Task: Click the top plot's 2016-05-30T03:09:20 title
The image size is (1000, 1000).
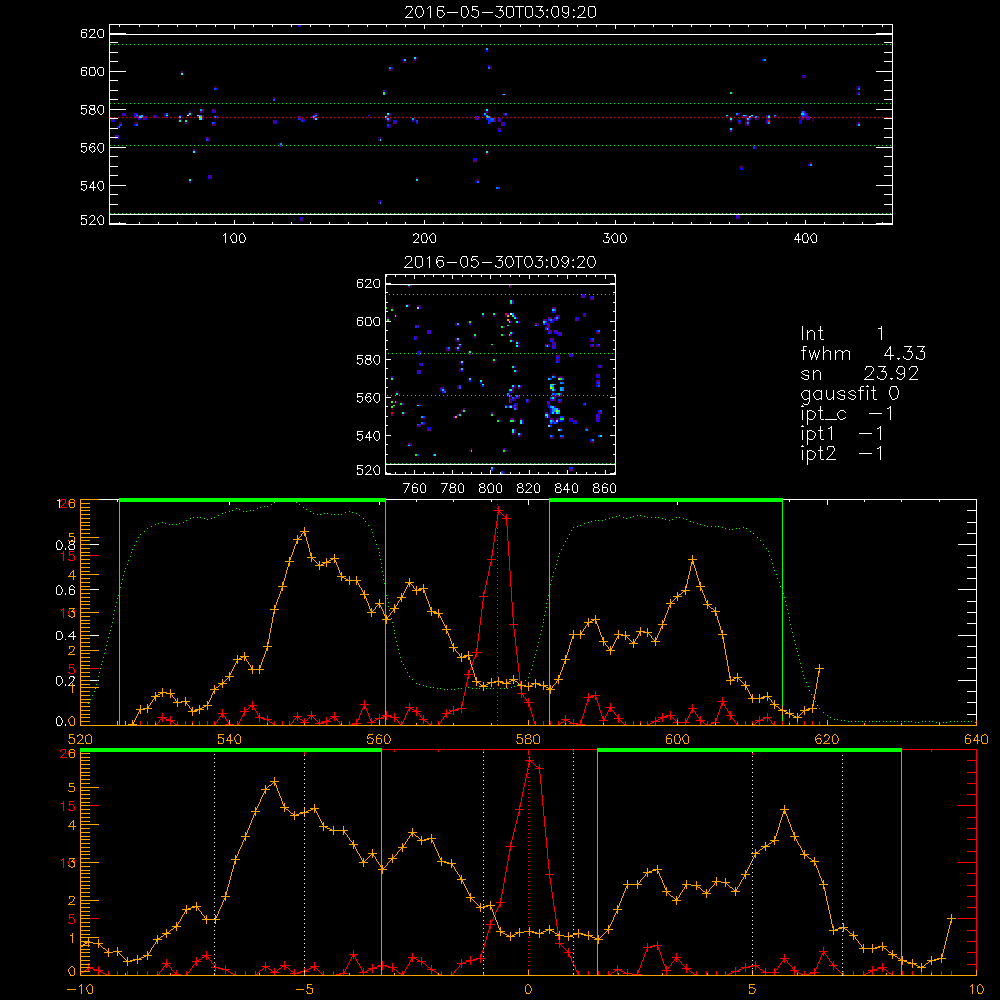Action: 501,12
